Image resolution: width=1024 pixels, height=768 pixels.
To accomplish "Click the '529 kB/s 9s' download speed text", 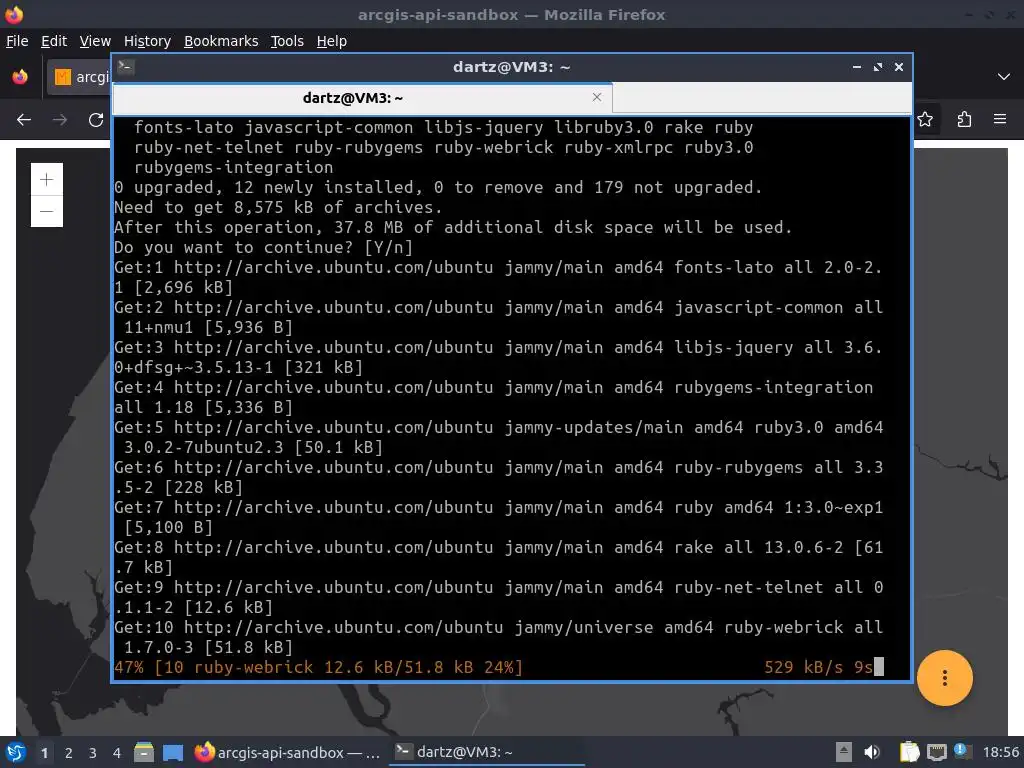I will pyautogui.click(x=818, y=667).
